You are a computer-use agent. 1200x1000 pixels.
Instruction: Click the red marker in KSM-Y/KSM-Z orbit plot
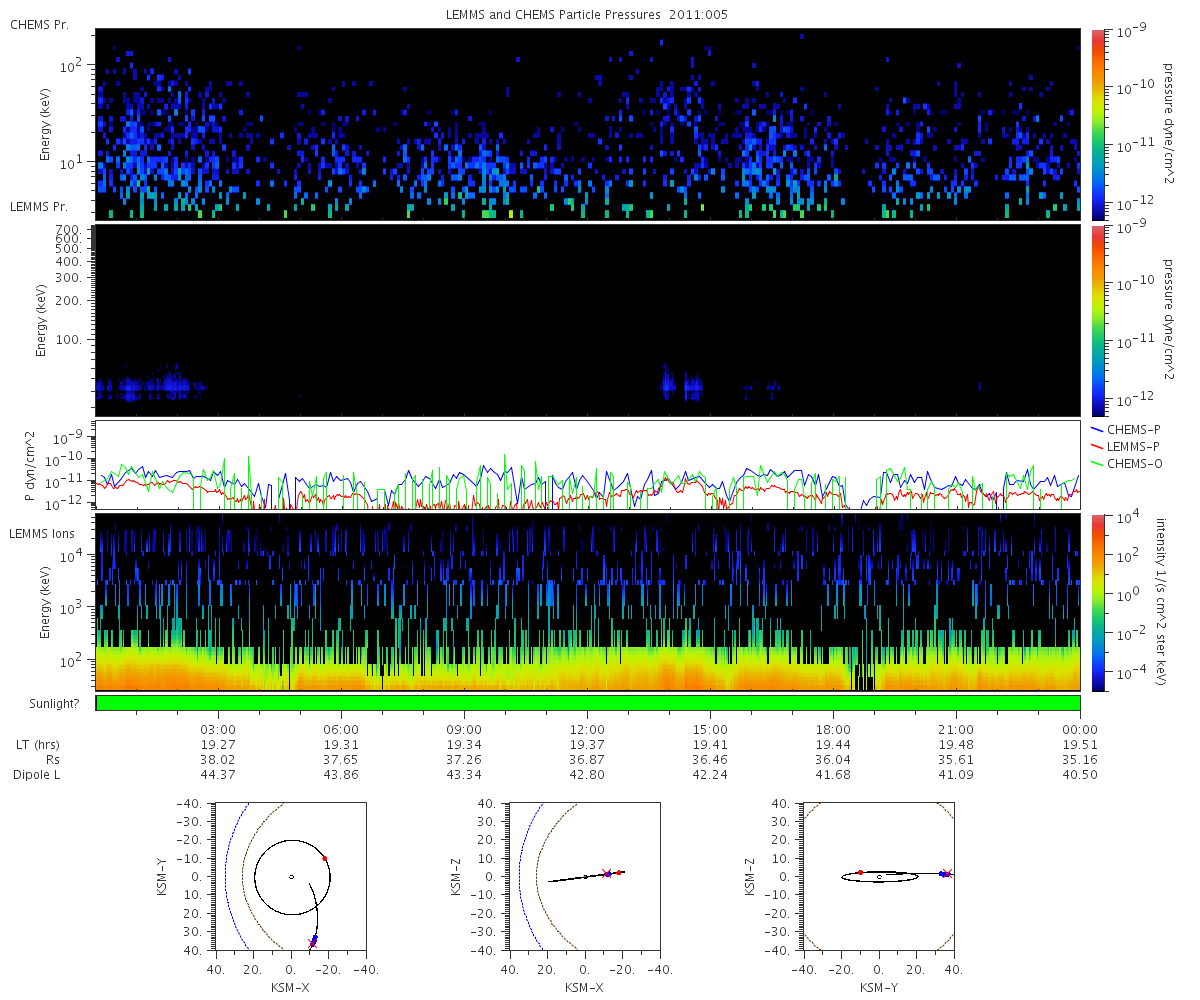tap(860, 872)
